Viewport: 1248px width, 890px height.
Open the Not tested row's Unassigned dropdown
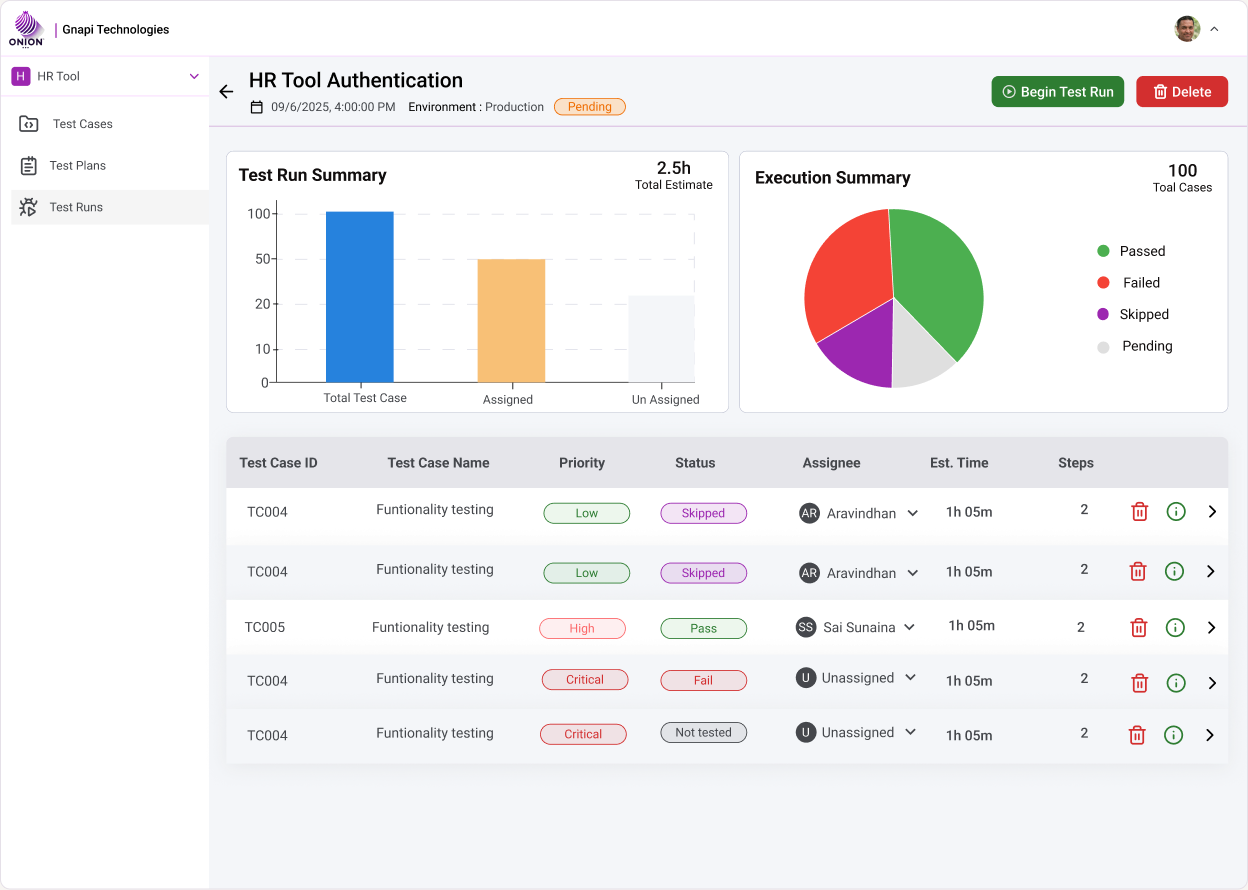pyautogui.click(x=910, y=732)
